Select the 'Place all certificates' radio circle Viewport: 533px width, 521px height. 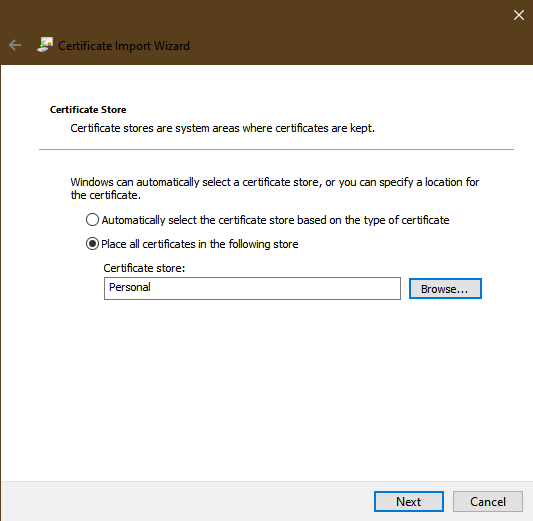coord(92,244)
